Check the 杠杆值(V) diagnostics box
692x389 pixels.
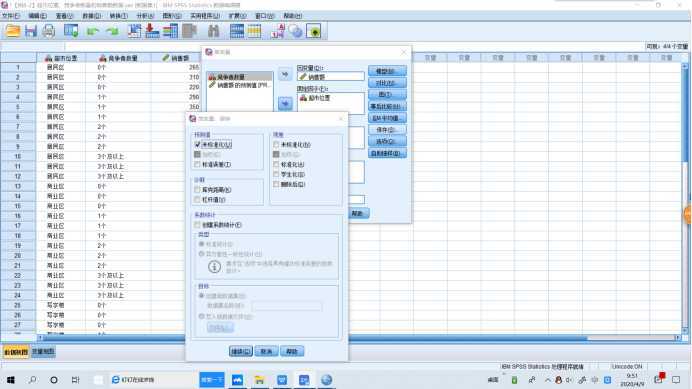(197, 200)
